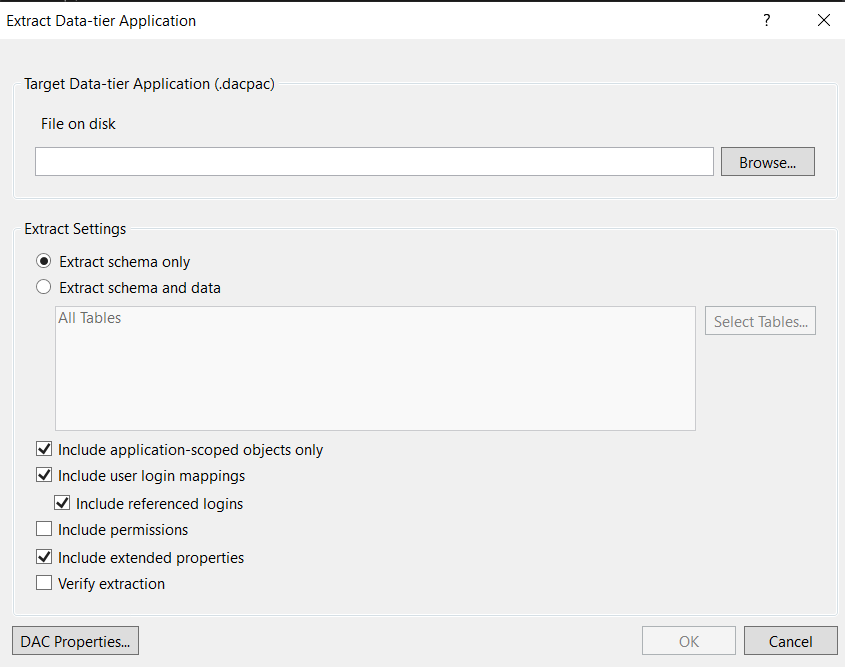Close the Extract Data-tier Application dialog
The image size is (845, 667).
(x=823, y=20)
